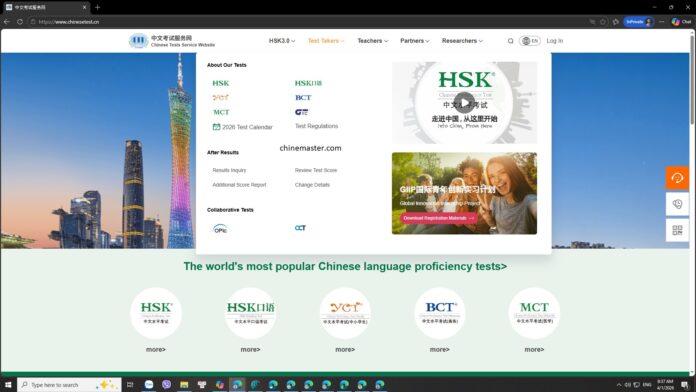Open the EN language selector
This screenshot has width=696, height=392.
[x=530, y=41]
